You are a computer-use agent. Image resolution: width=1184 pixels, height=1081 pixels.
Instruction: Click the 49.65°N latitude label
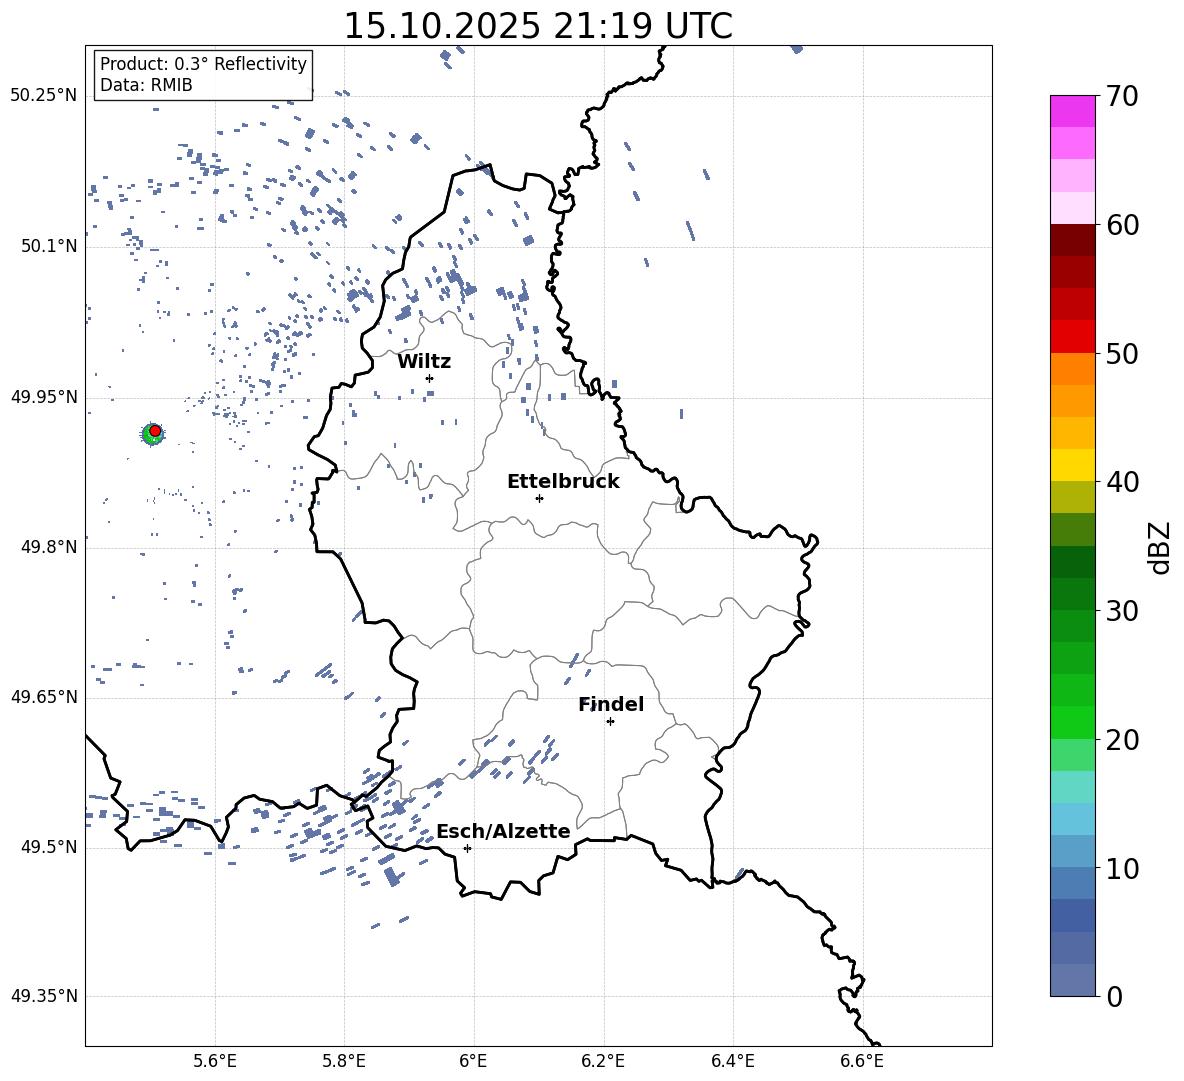(x=44, y=697)
